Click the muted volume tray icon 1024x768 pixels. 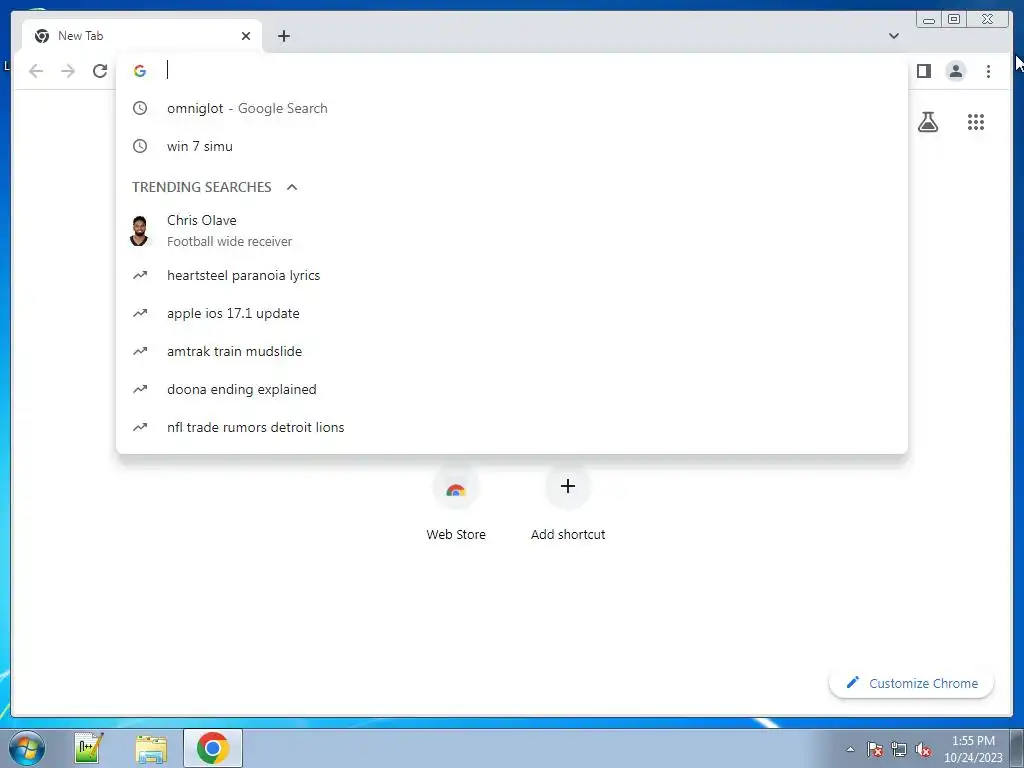pos(923,749)
